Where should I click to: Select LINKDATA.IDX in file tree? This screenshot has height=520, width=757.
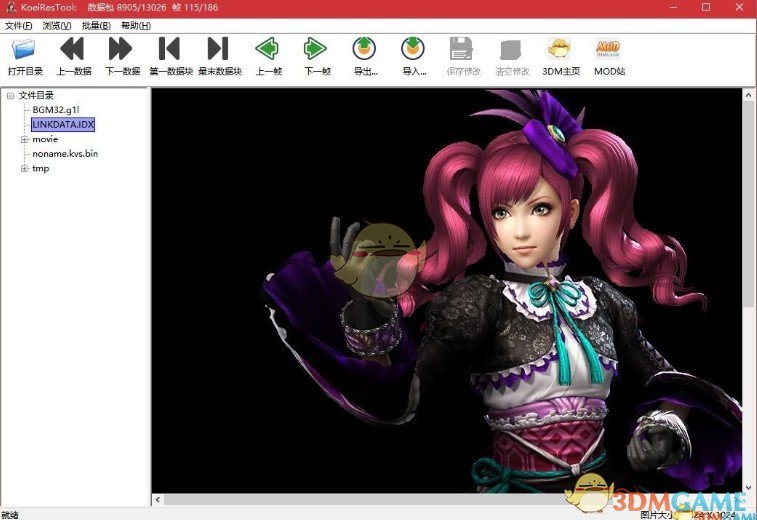click(63, 125)
